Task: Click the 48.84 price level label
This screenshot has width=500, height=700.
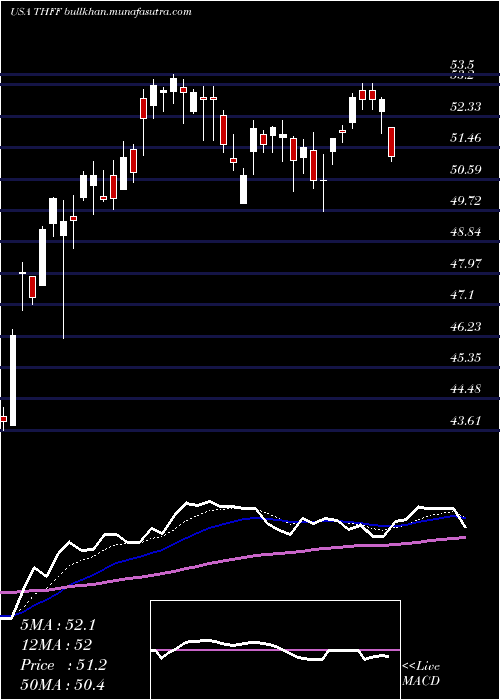Action: pos(465,232)
